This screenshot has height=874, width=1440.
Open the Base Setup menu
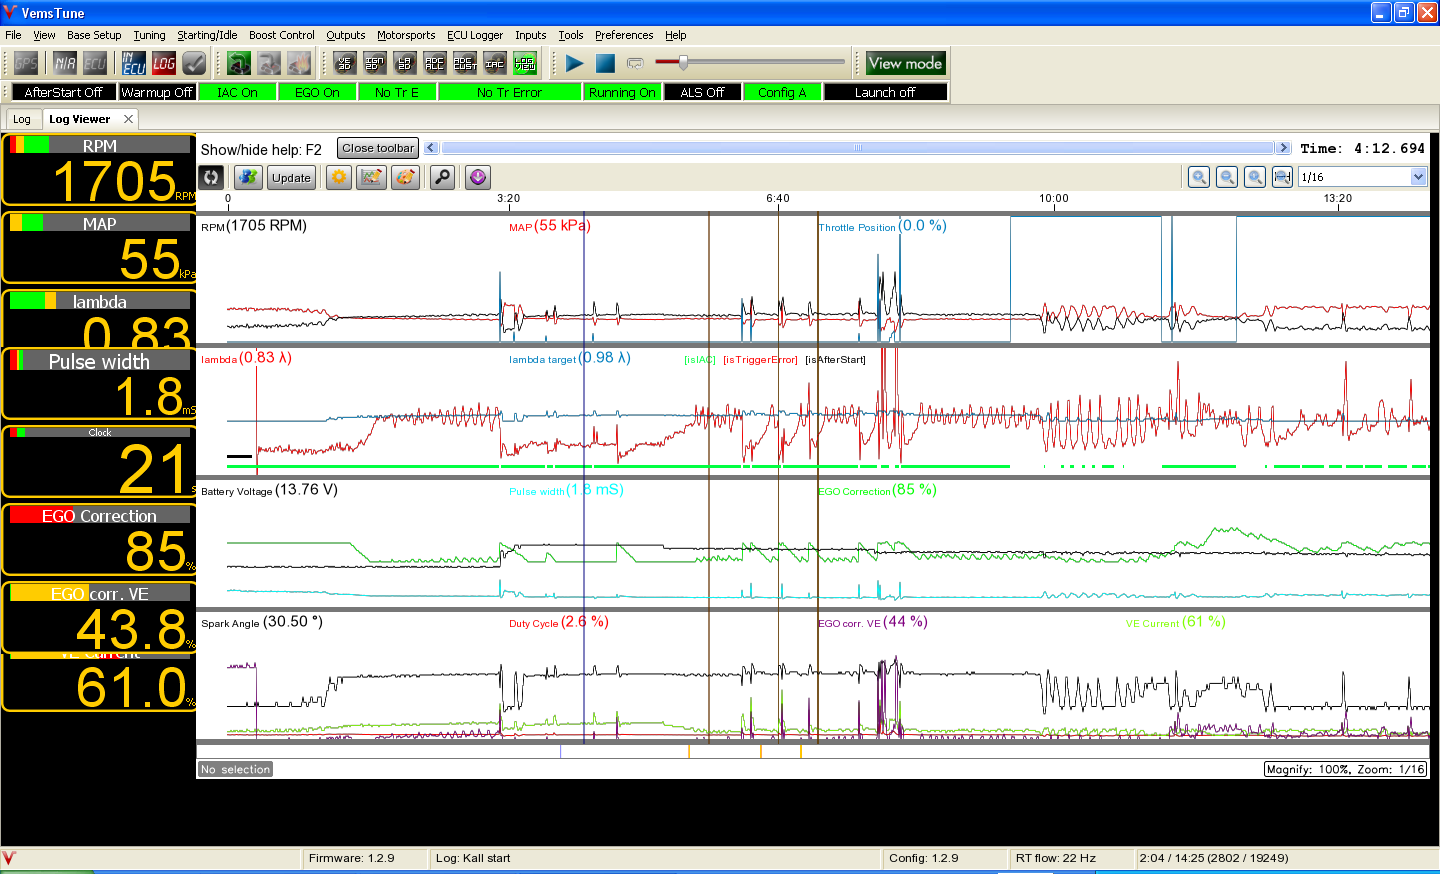coord(94,35)
